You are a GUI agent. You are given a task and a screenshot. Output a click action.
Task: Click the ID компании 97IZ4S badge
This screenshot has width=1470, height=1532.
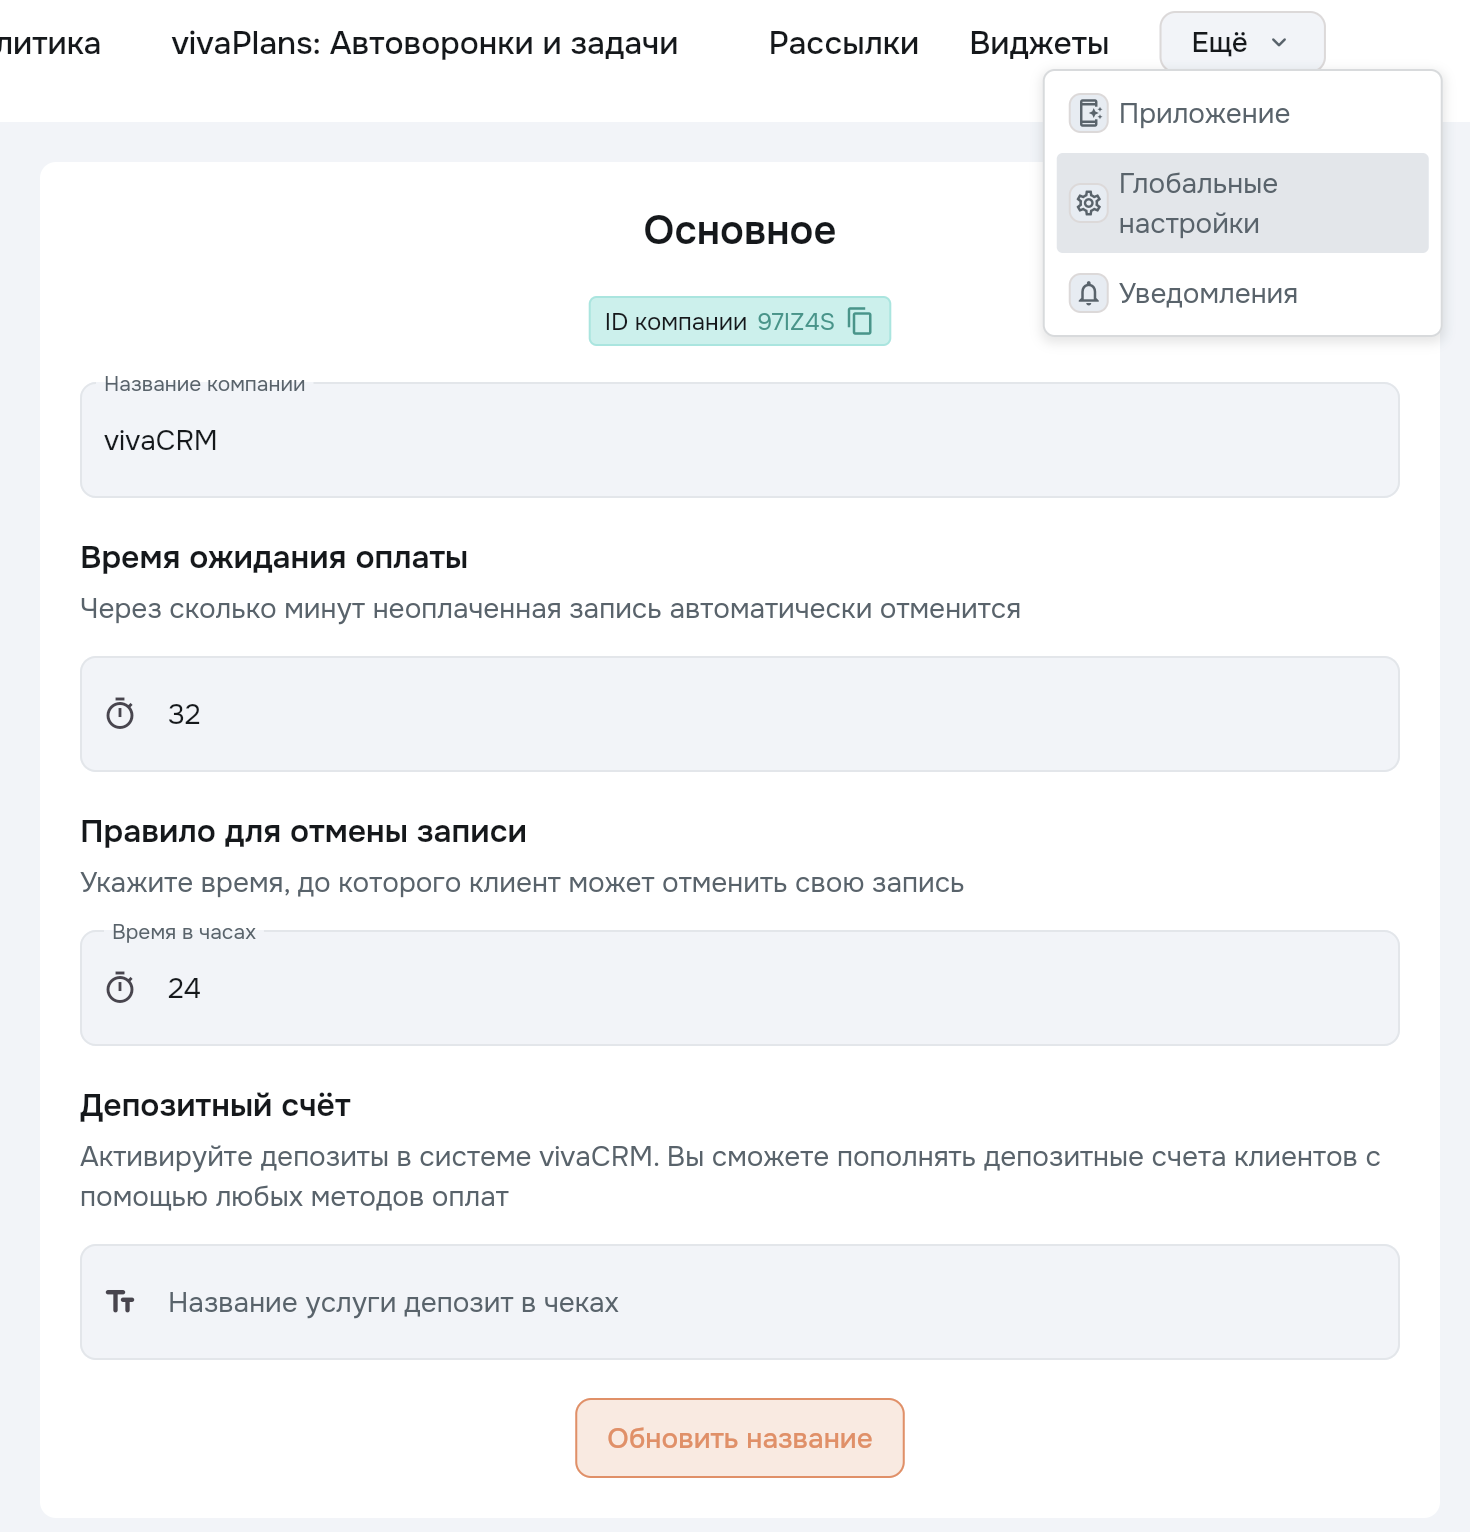720,321
